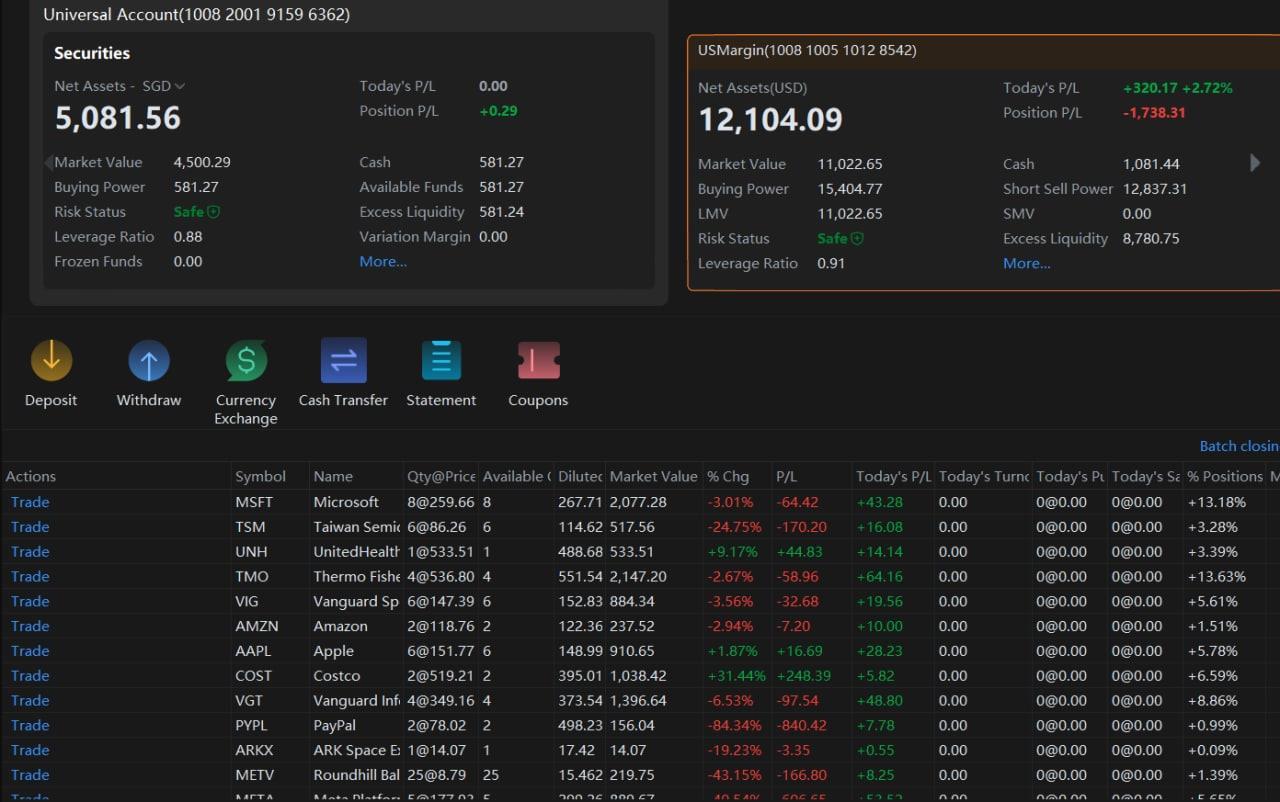The image size is (1280, 802).
Task: Click More link in USMargin card
Action: coord(1027,264)
